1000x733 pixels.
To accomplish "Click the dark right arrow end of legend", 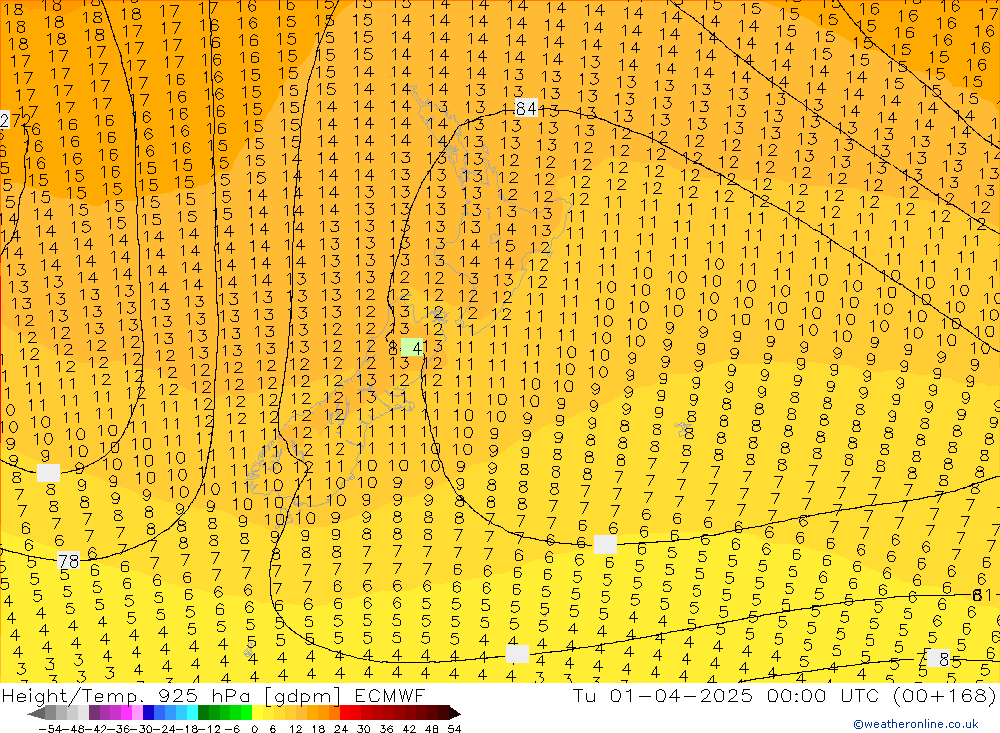I will [x=455, y=713].
